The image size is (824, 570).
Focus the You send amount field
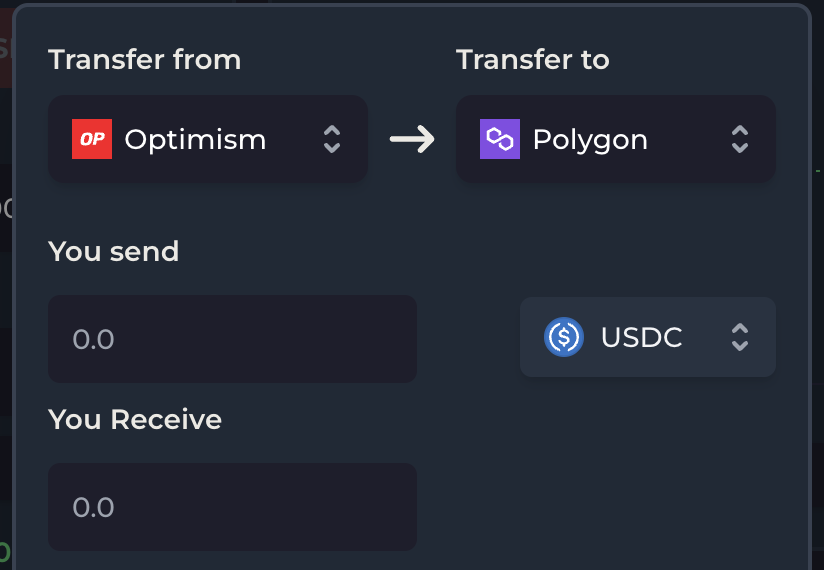point(232,339)
